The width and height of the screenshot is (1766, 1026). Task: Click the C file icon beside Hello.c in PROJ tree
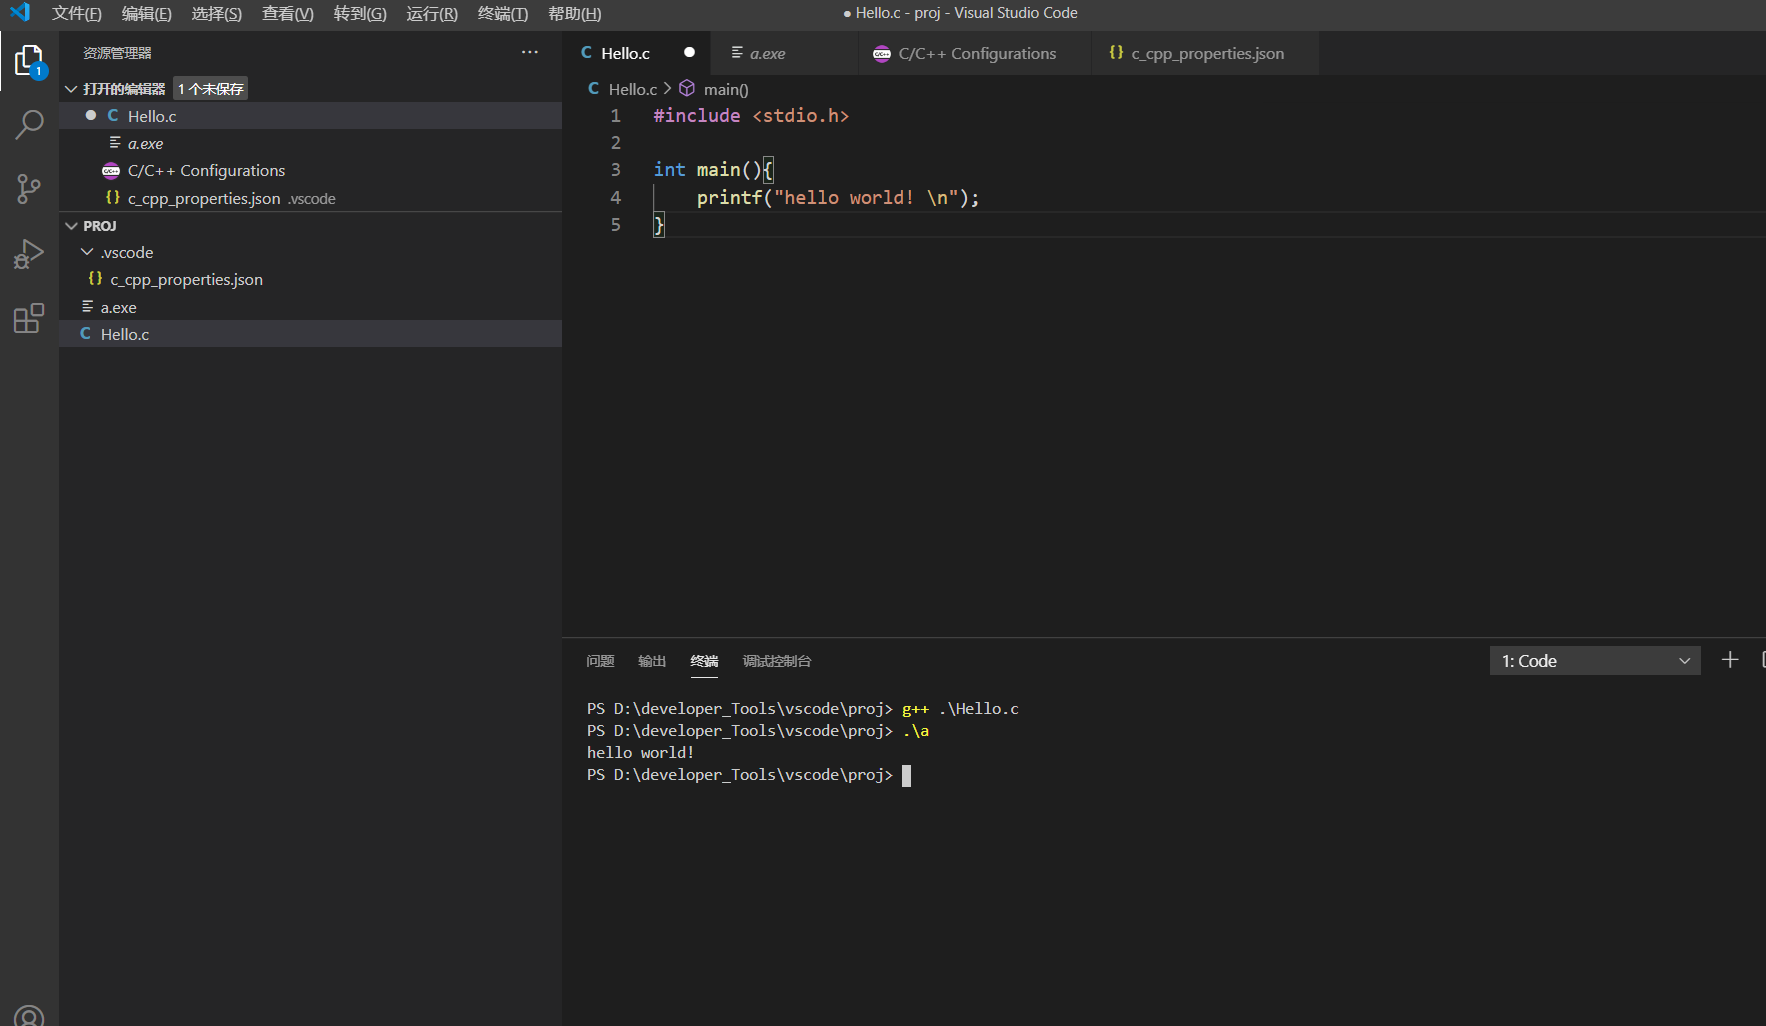86,334
